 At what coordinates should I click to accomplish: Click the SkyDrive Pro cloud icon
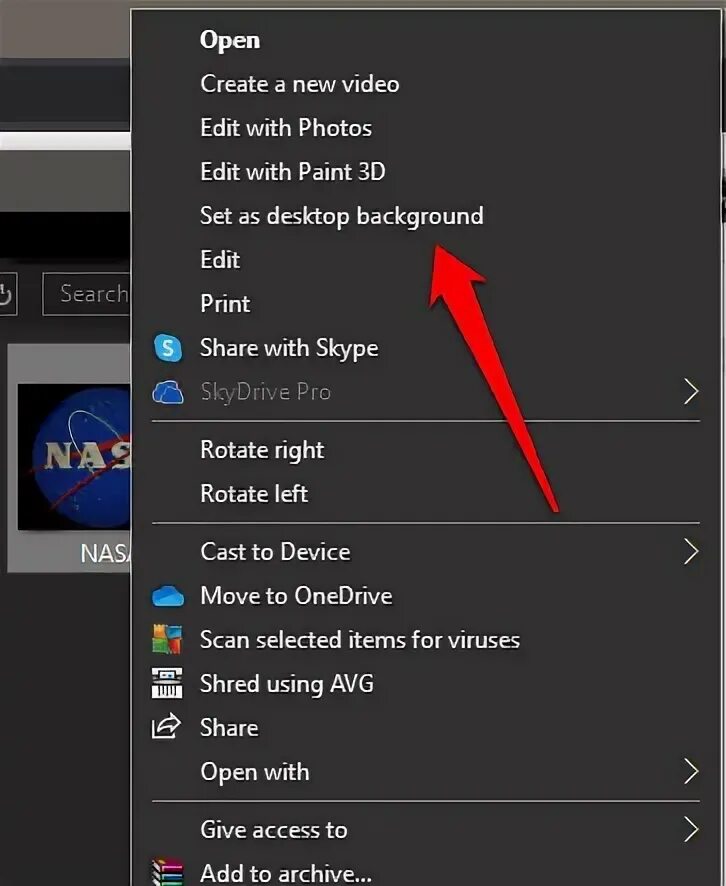(168, 392)
